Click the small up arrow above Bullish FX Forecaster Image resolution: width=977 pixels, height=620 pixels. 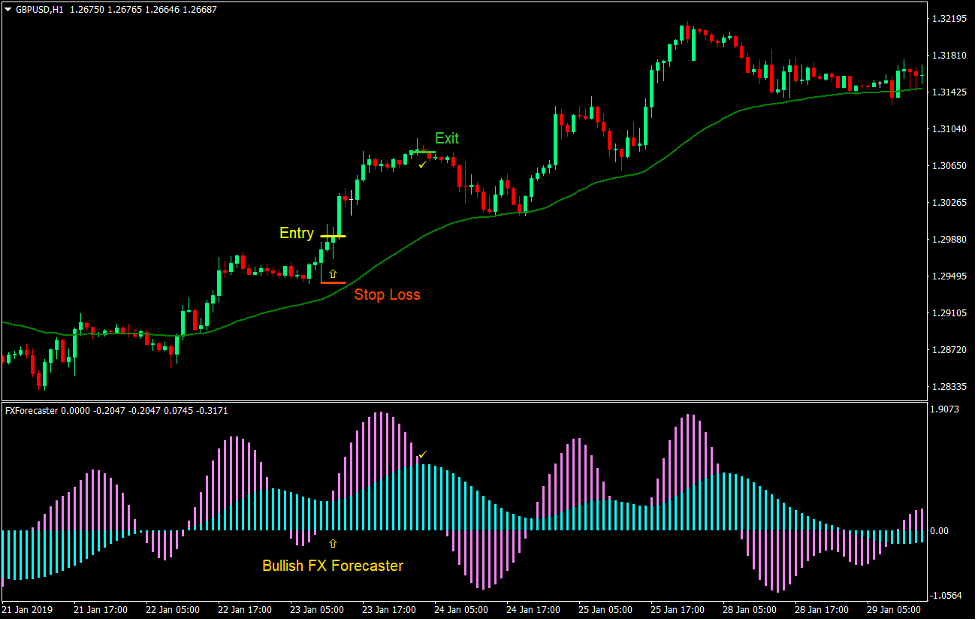coord(333,543)
